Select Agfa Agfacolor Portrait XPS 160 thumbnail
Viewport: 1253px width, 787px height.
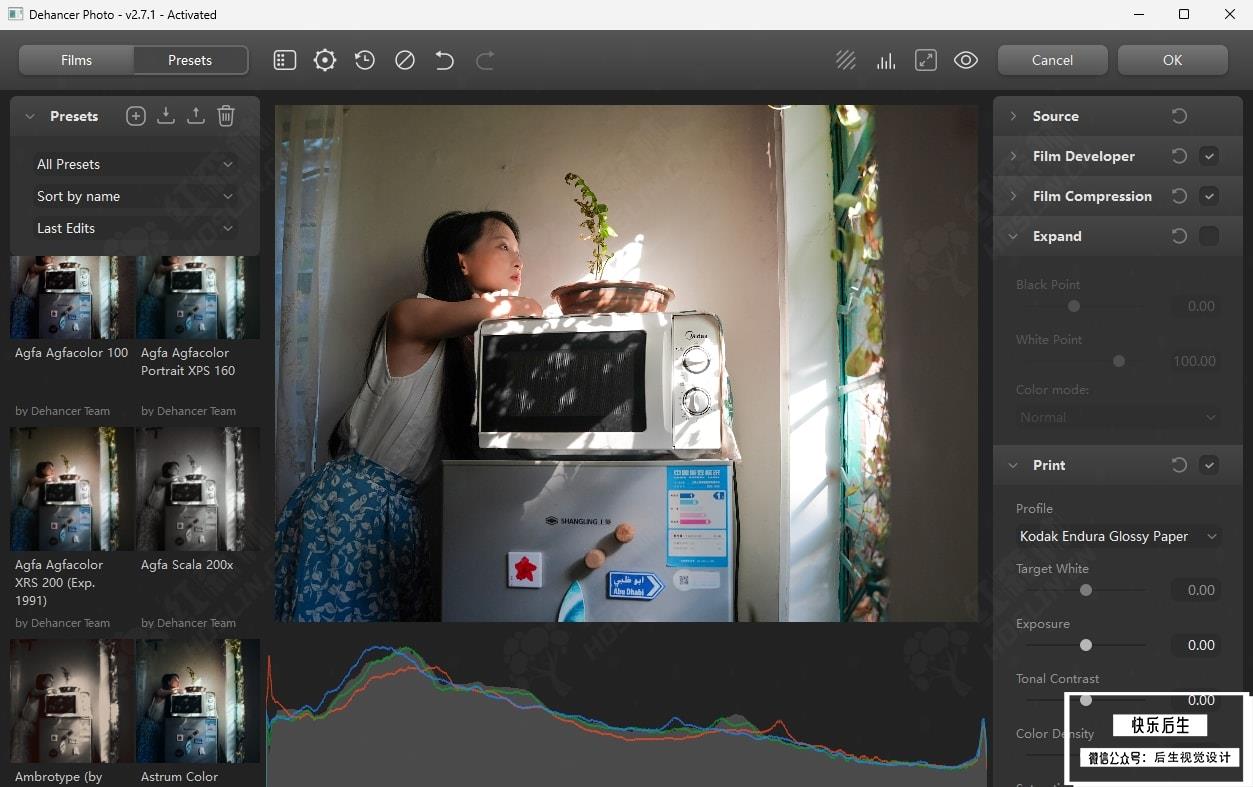tap(198, 297)
